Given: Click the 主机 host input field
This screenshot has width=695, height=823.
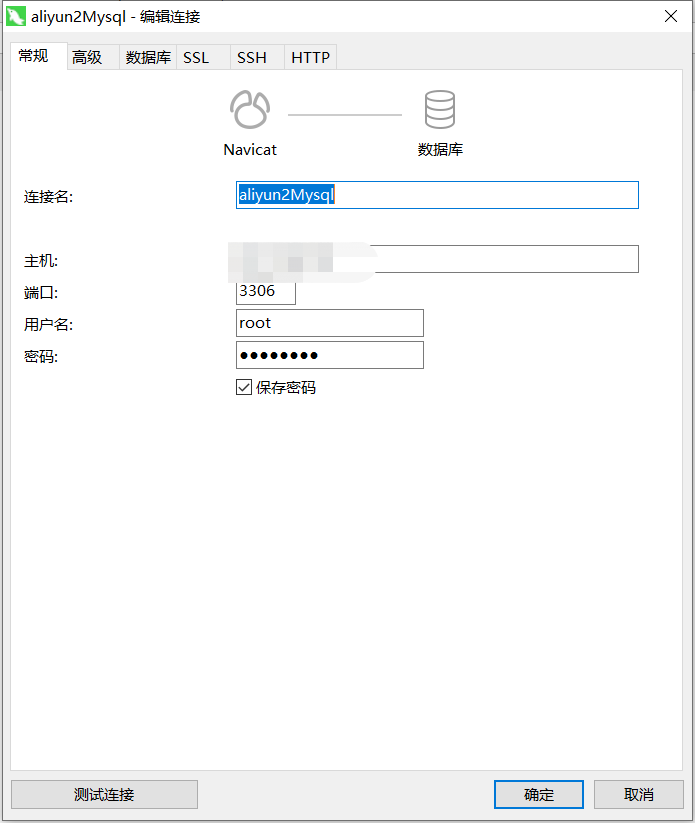Looking at the screenshot, I should (x=437, y=259).
